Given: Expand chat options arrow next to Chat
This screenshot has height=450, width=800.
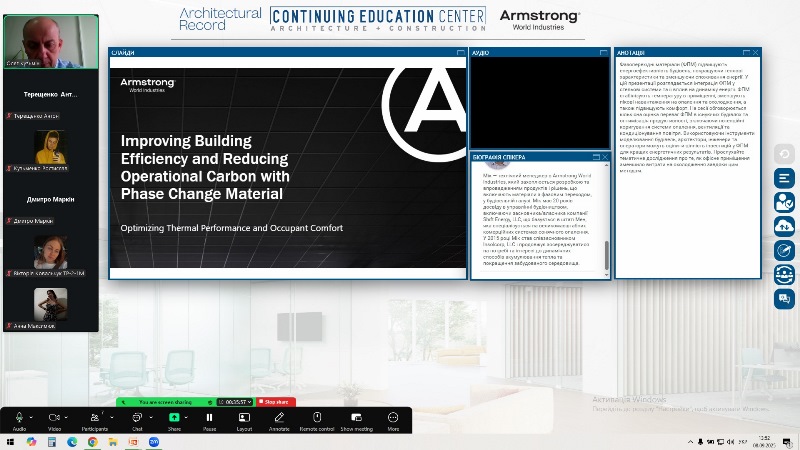Looking at the screenshot, I should tap(151, 417).
